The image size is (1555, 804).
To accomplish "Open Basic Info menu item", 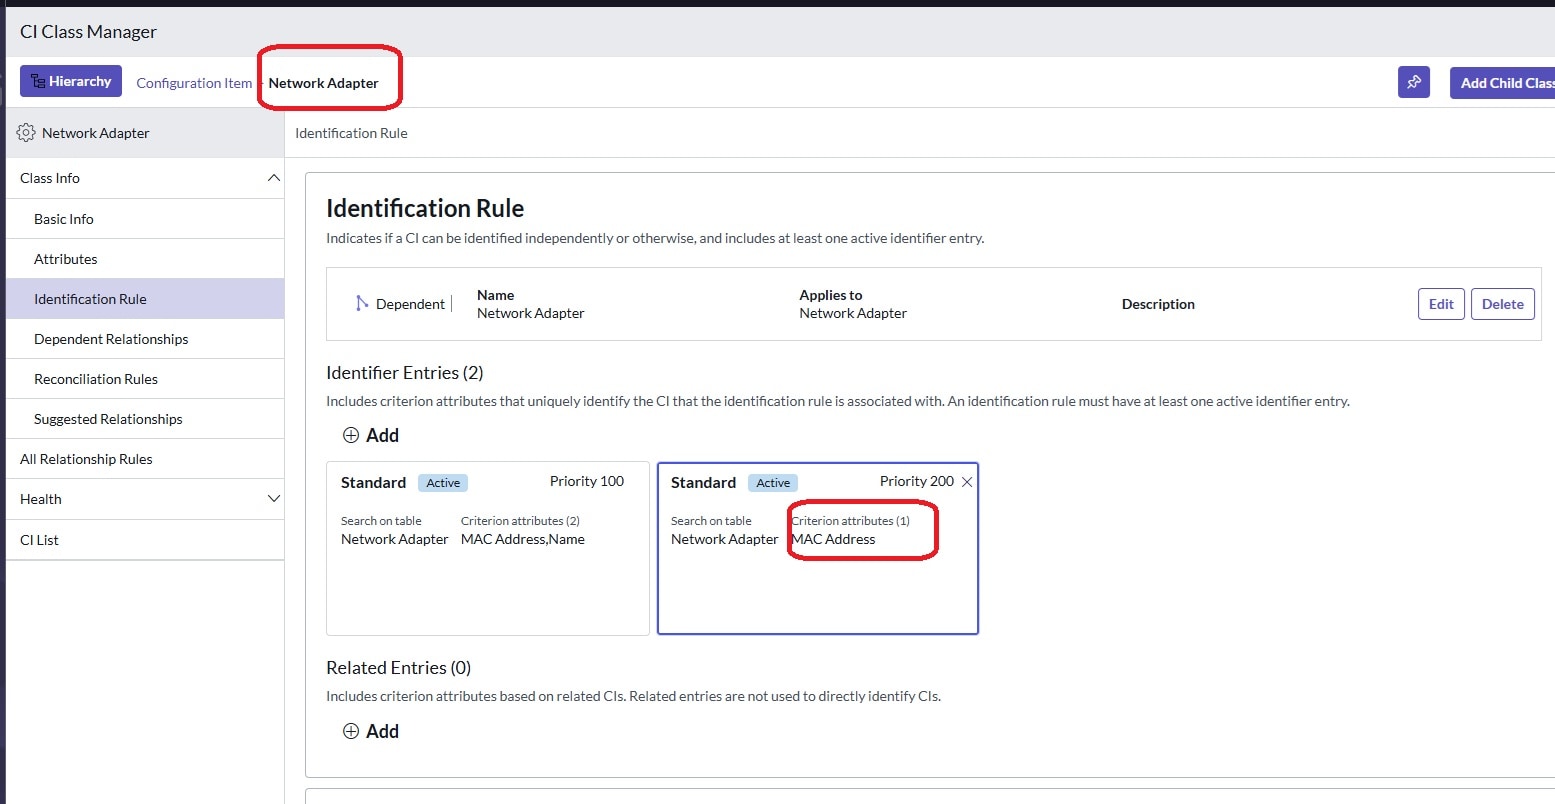I will pos(145,219).
